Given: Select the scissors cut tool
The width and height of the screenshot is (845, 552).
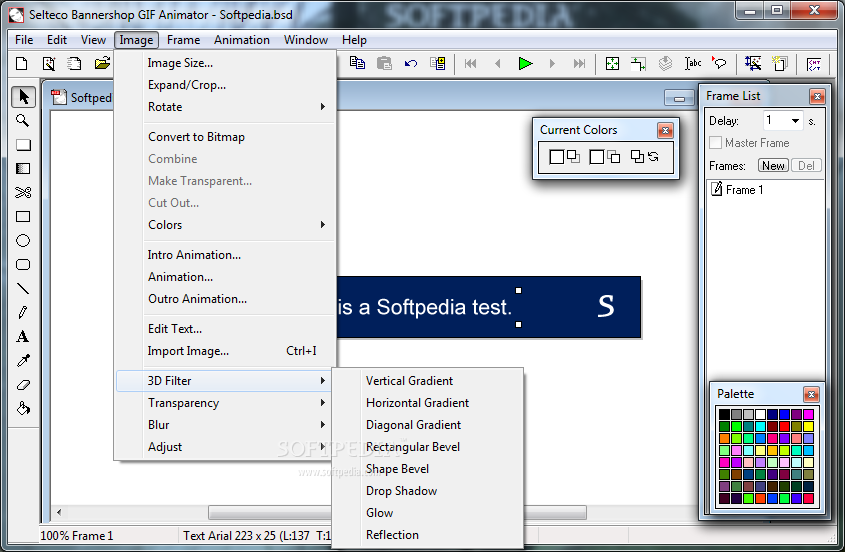Looking at the screenshot, I should click(23, 192).
